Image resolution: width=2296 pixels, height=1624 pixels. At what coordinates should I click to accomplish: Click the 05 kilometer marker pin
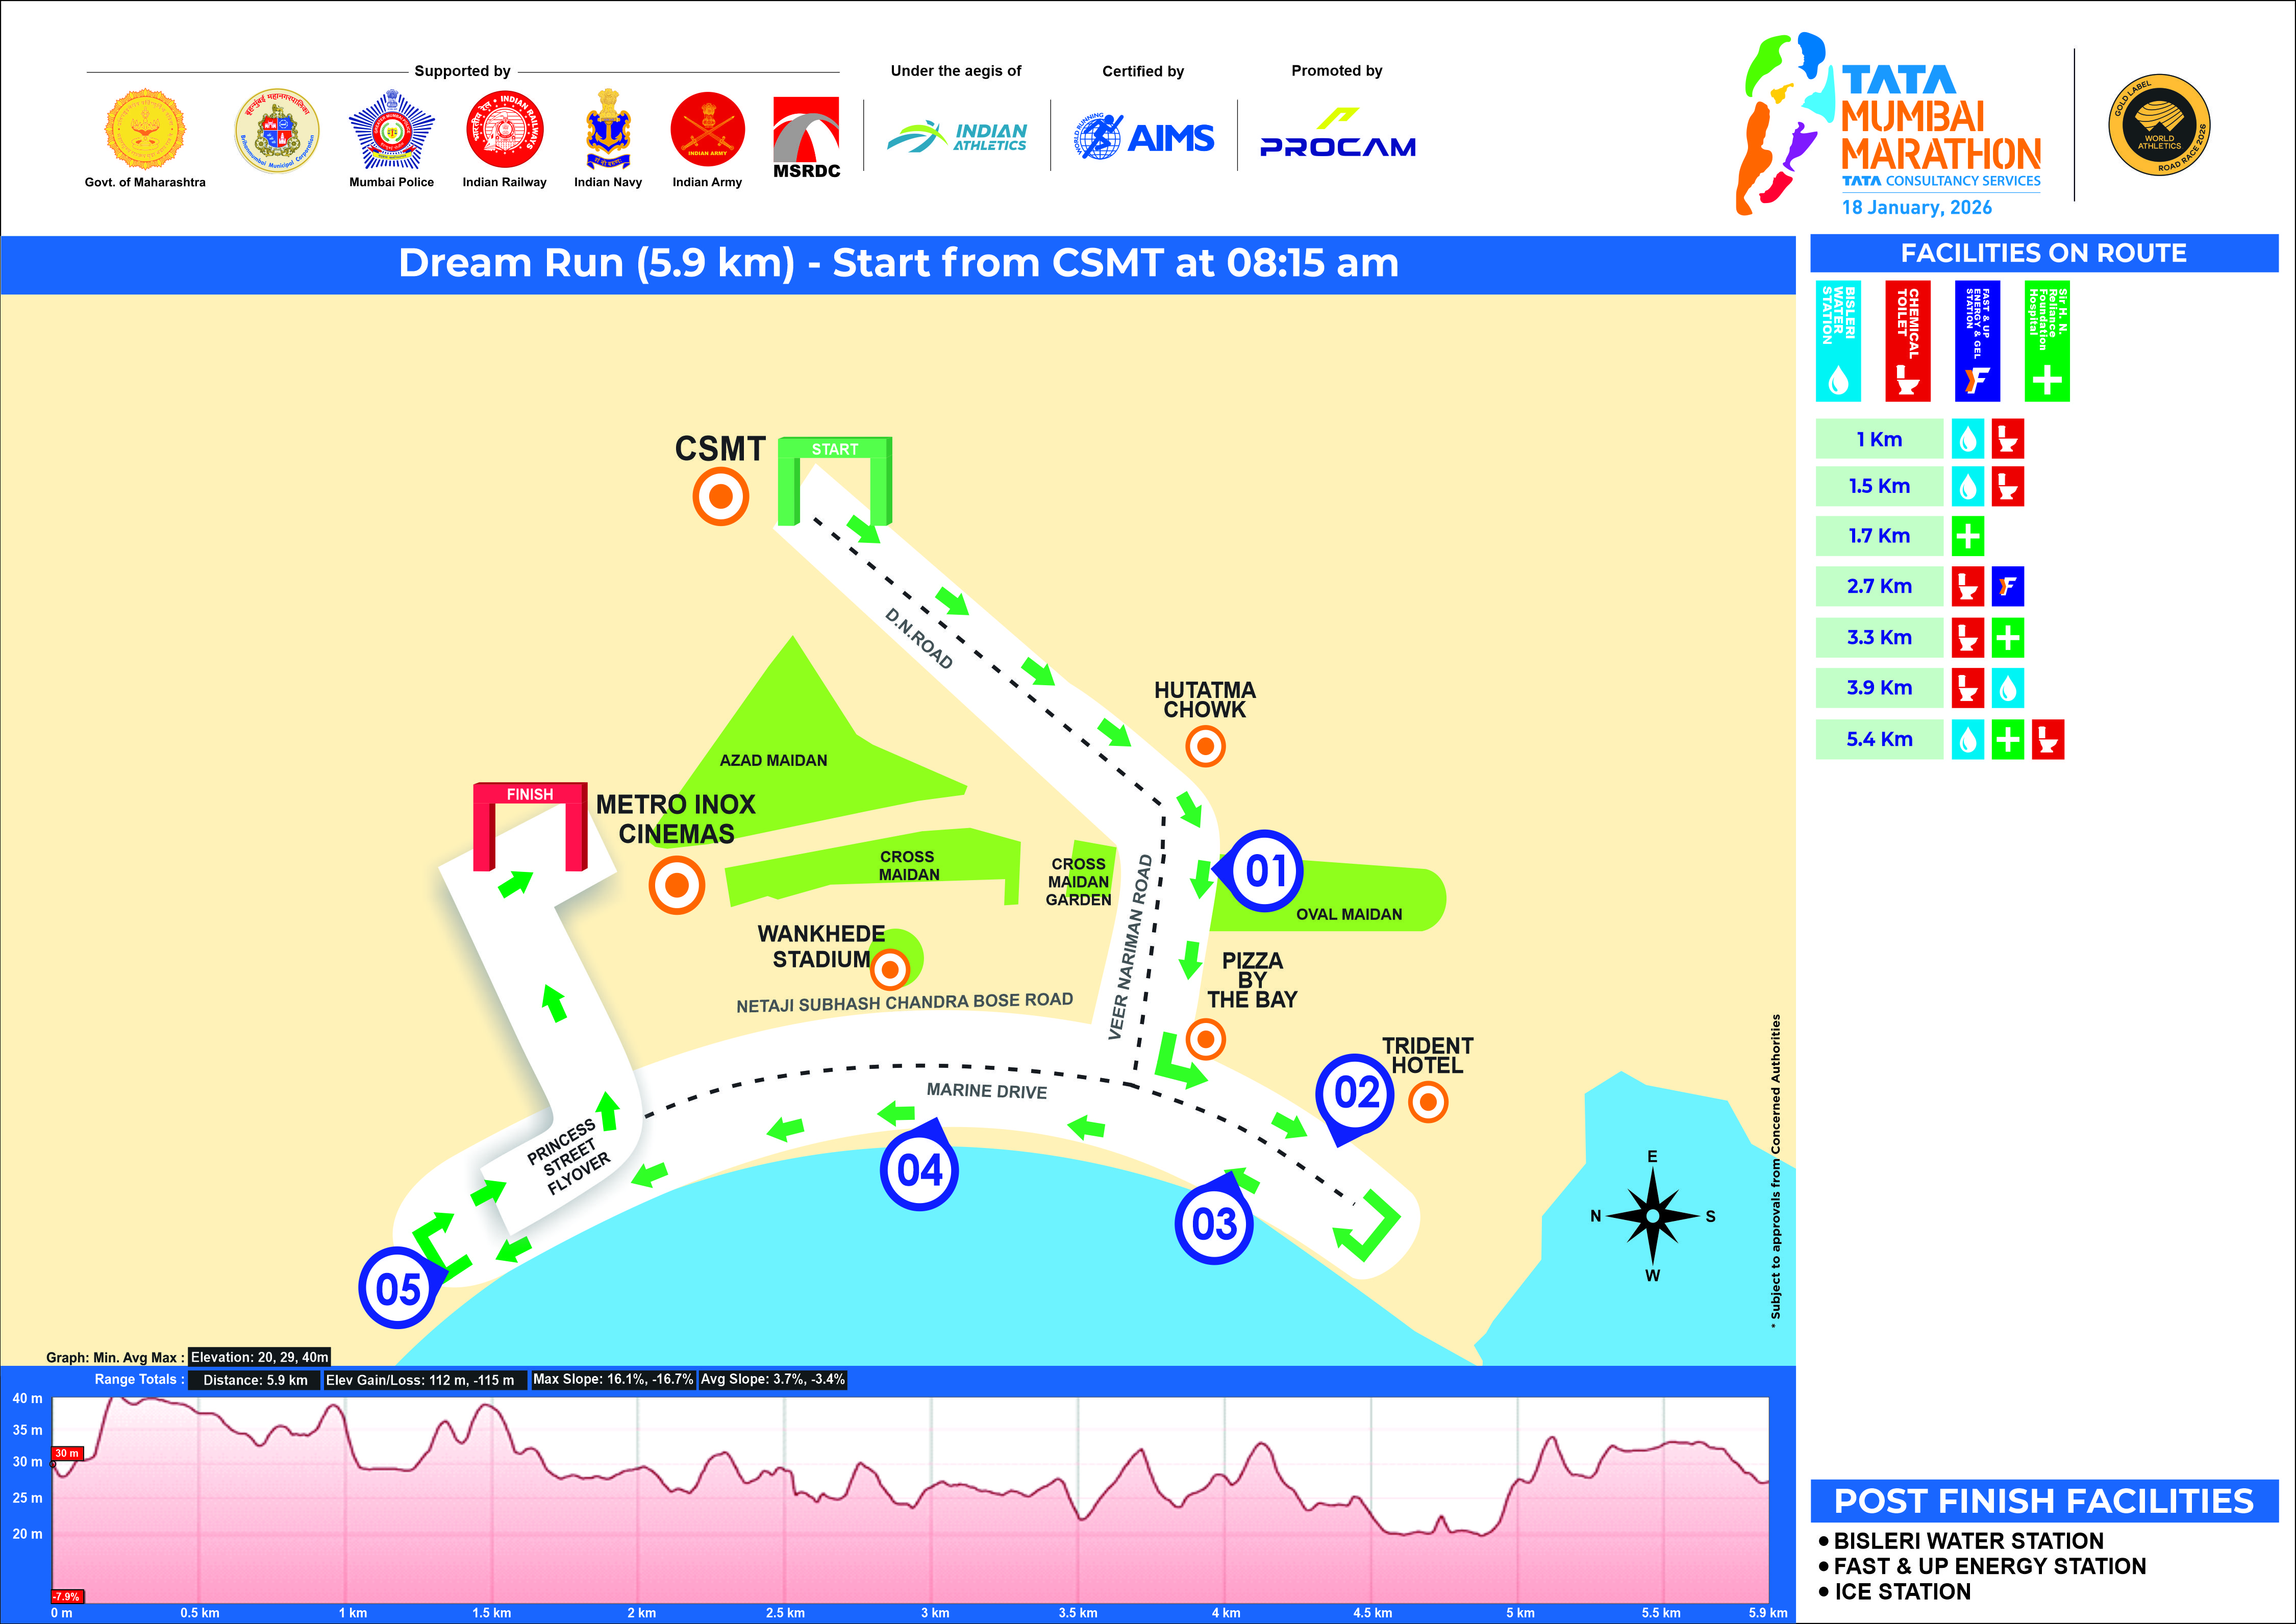click(x=397, y=1288)
